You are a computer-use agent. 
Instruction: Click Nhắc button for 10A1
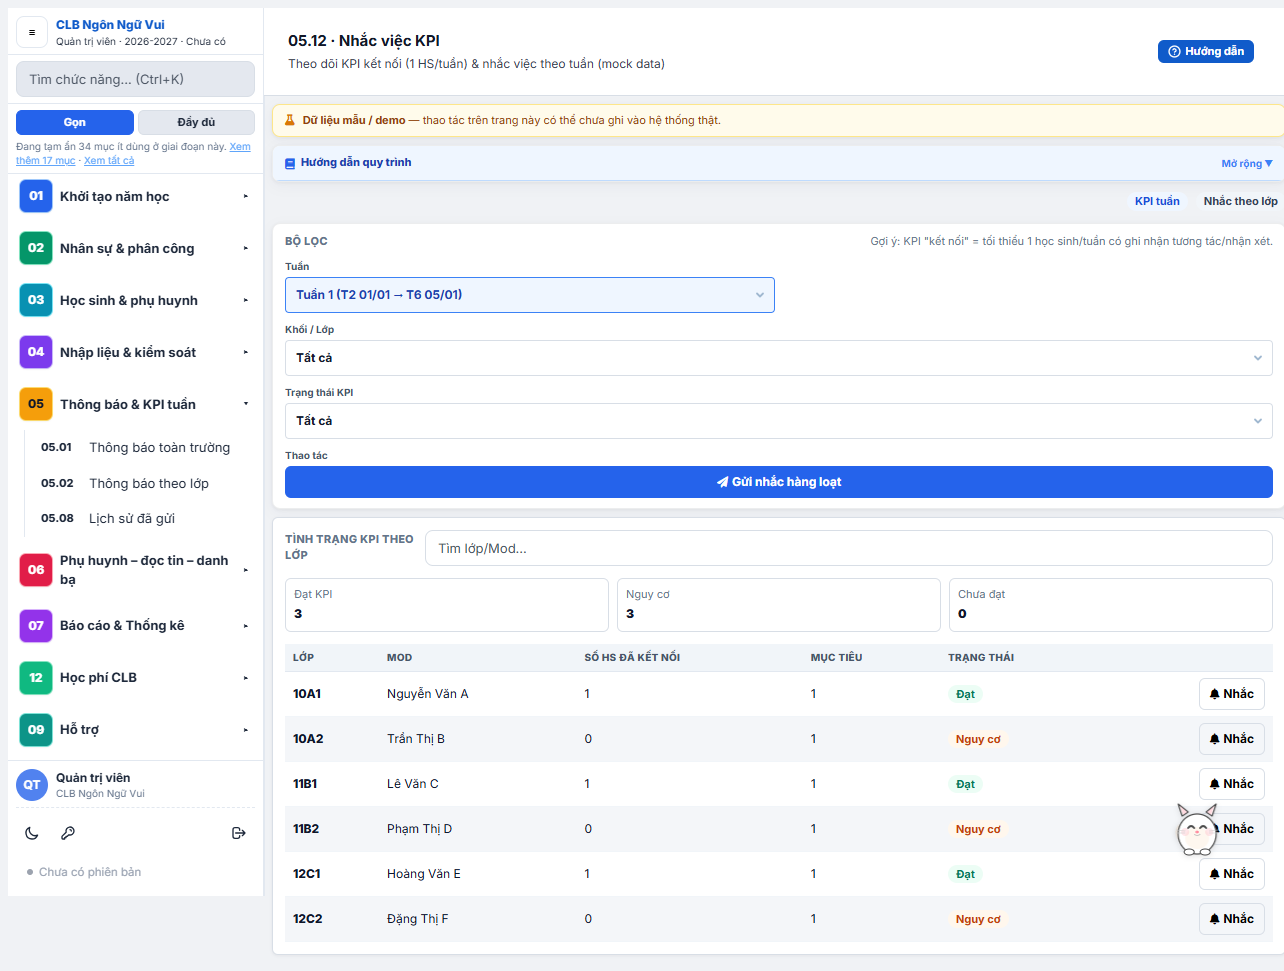click(1232, 694)
